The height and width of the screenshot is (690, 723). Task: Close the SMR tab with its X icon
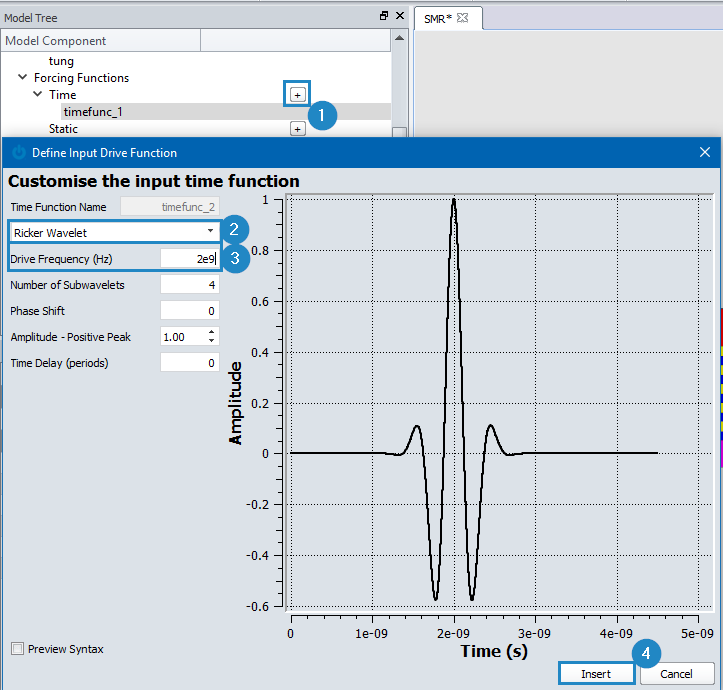click(462, 18)
